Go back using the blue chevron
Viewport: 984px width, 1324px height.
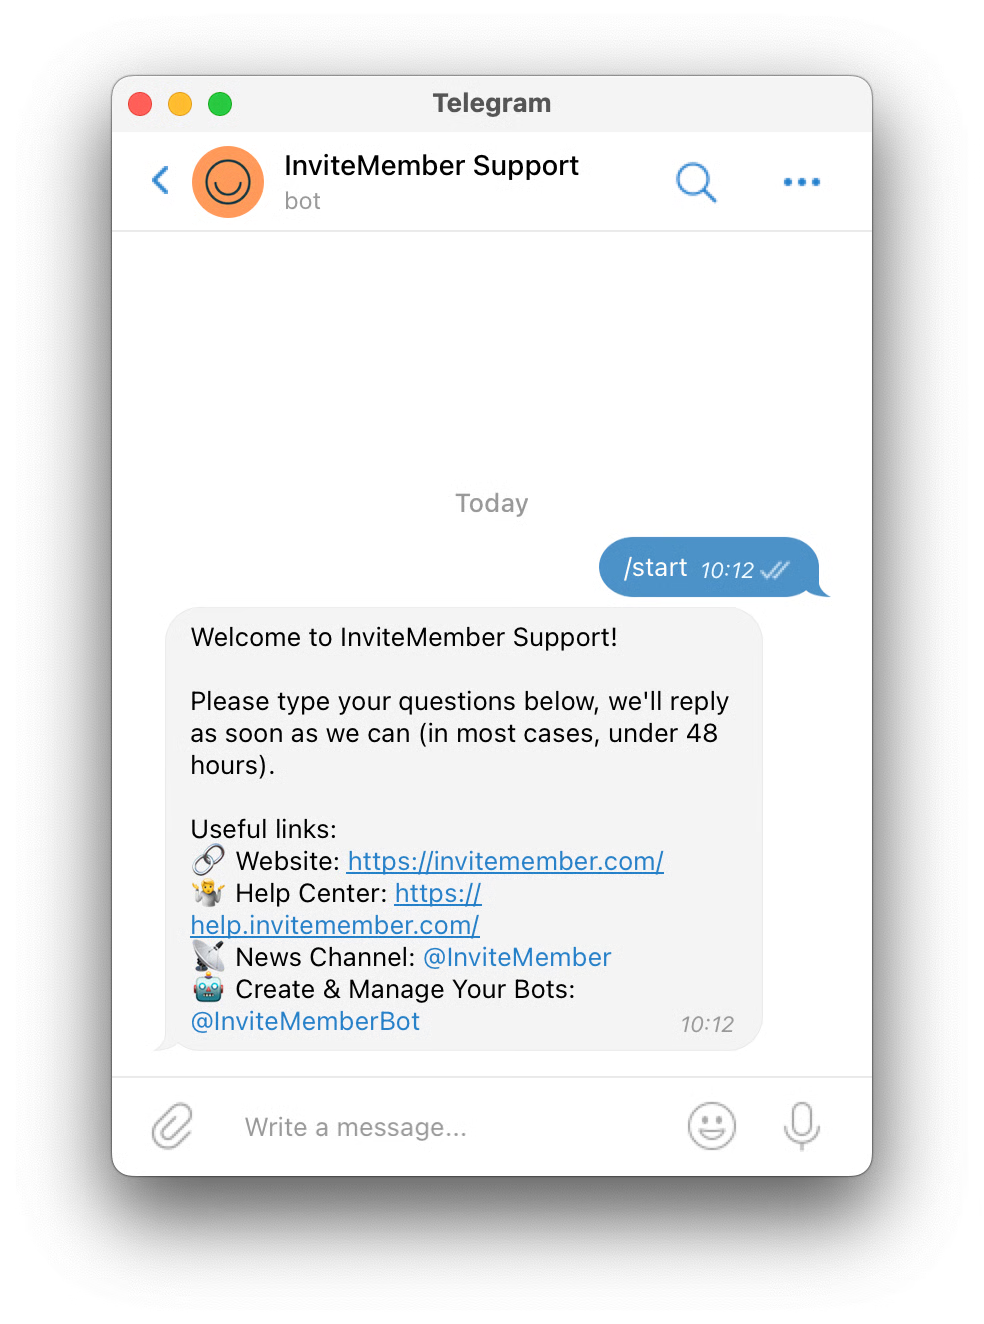(x=160, y=180)
